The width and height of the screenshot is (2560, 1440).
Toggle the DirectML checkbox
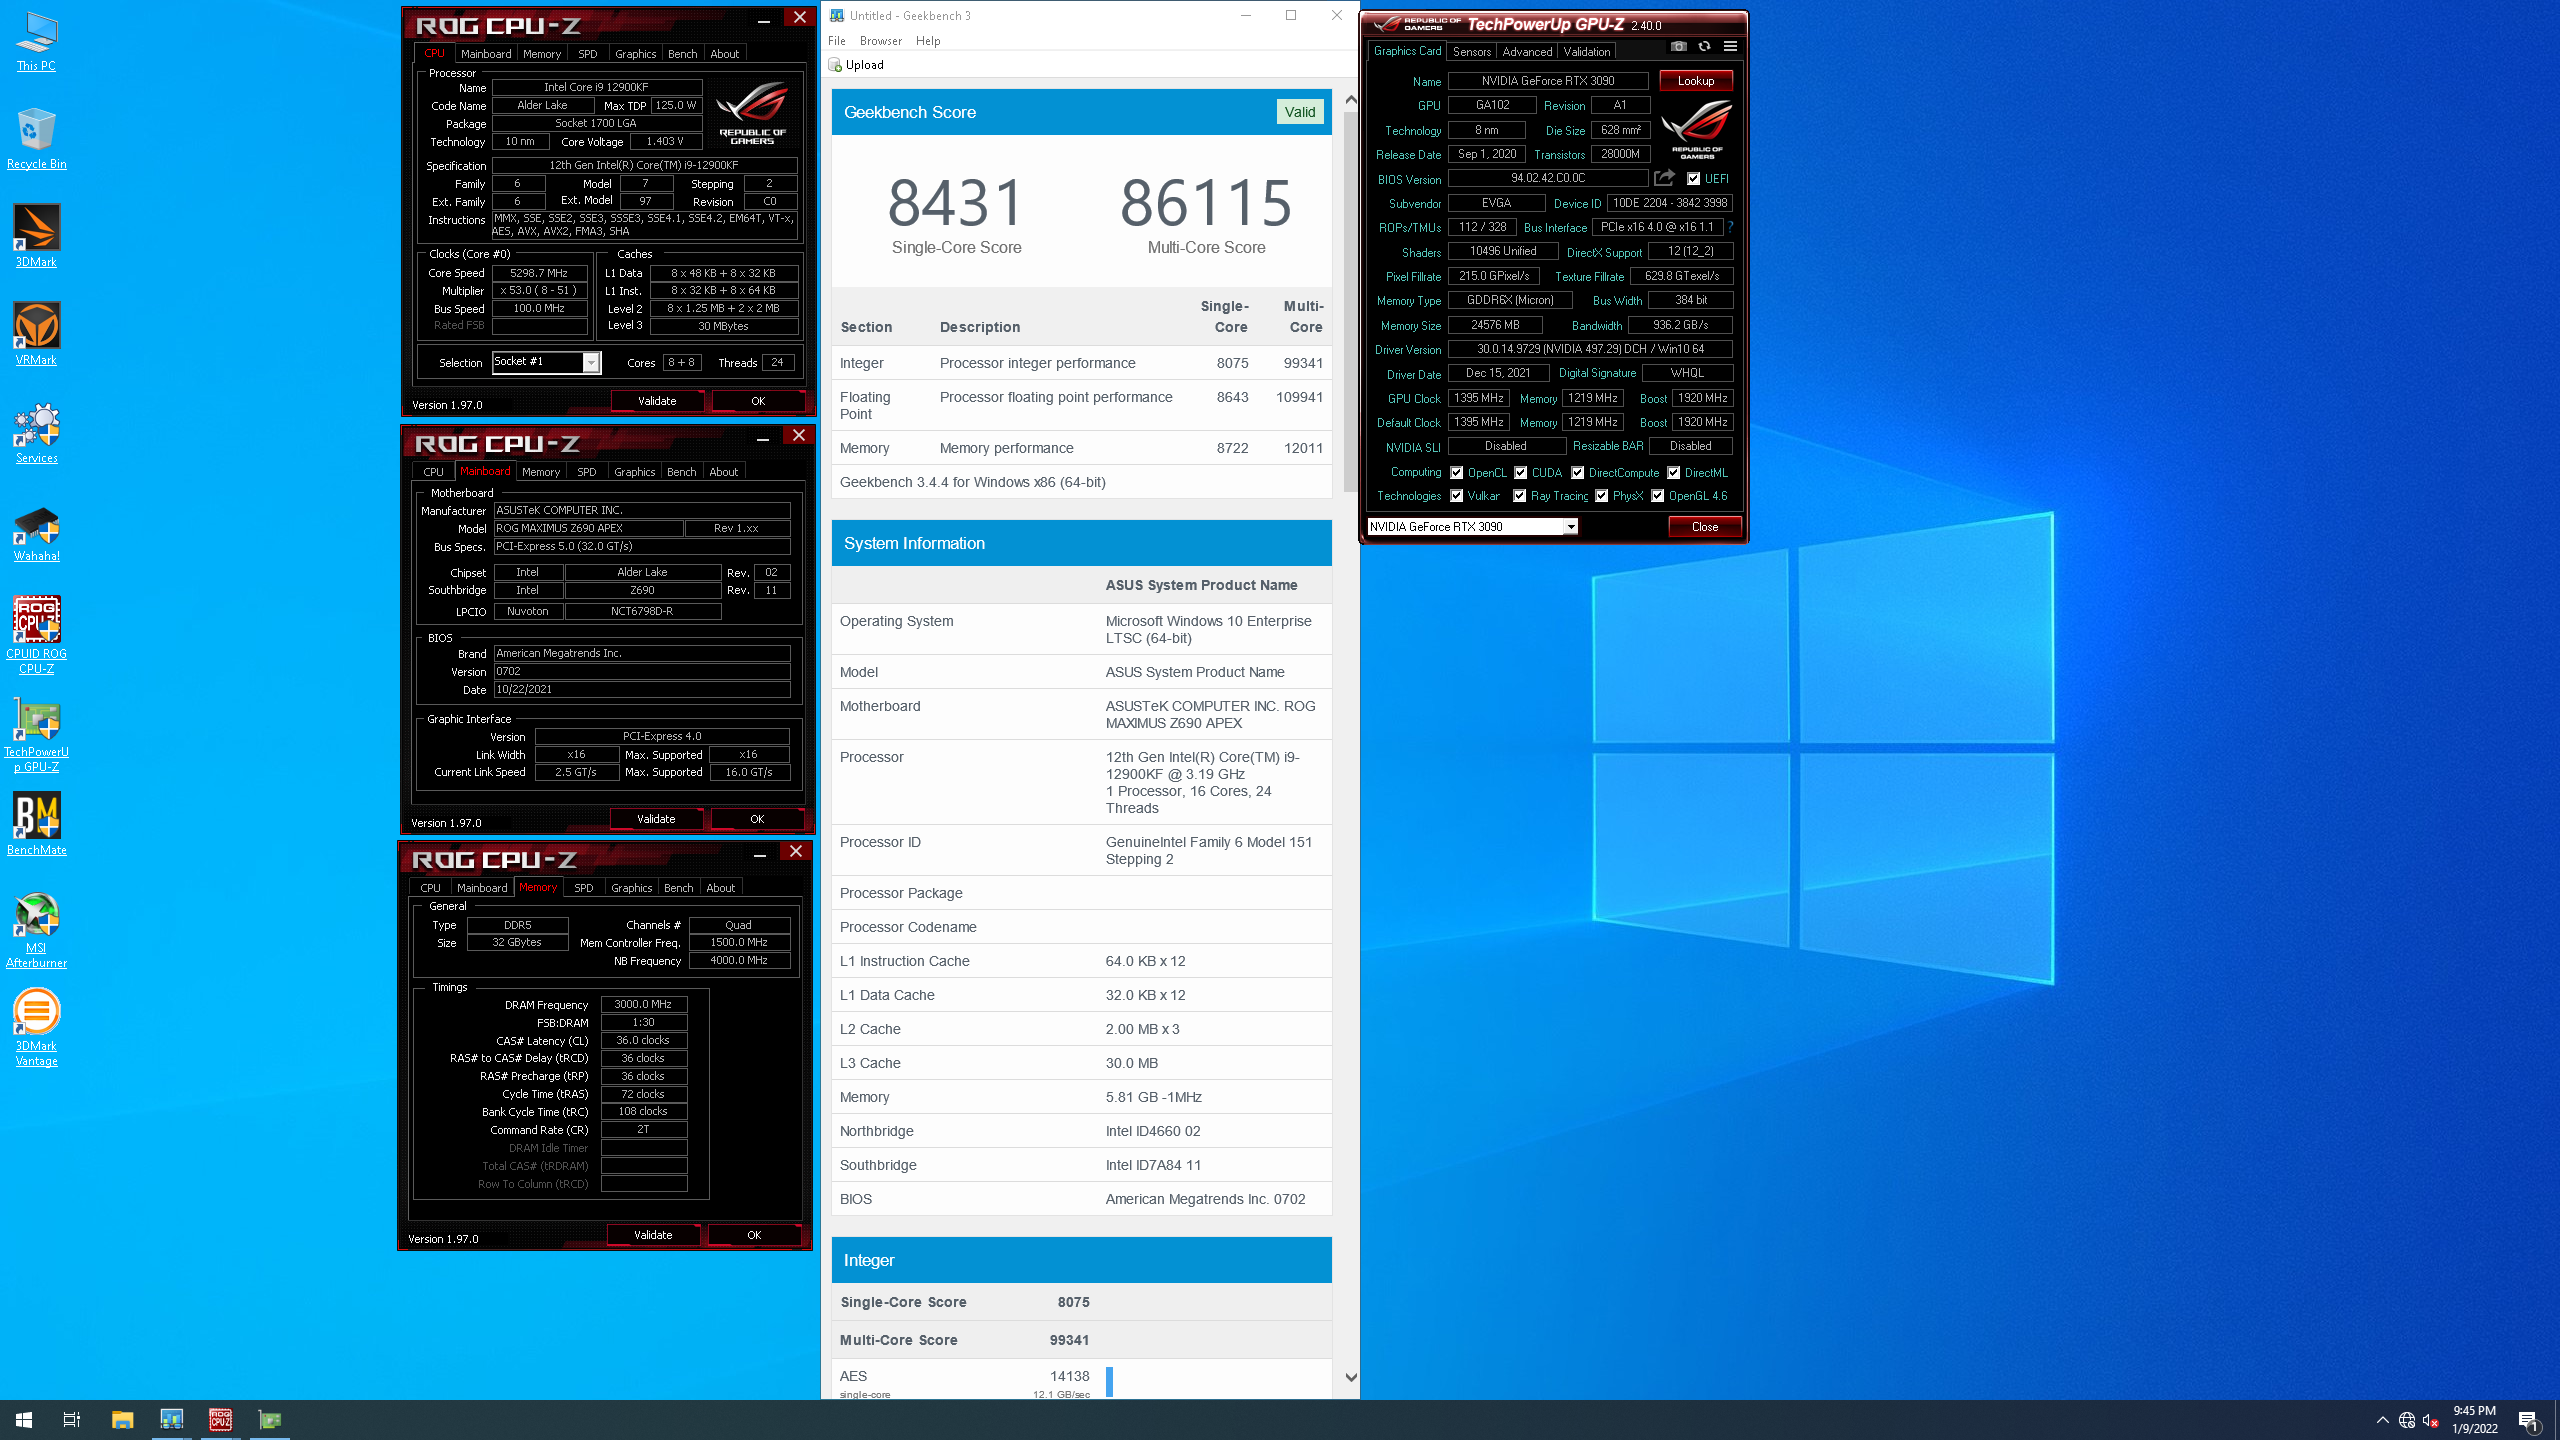1673,473
